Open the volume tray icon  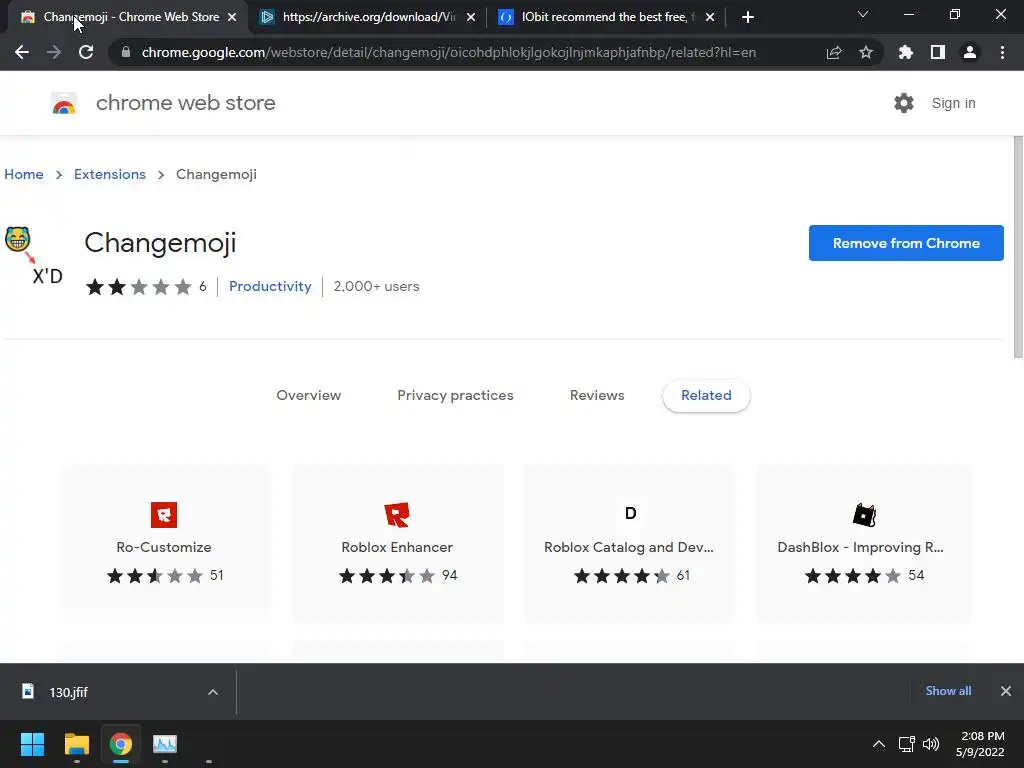pyautogui.click(x=931, y=744)
